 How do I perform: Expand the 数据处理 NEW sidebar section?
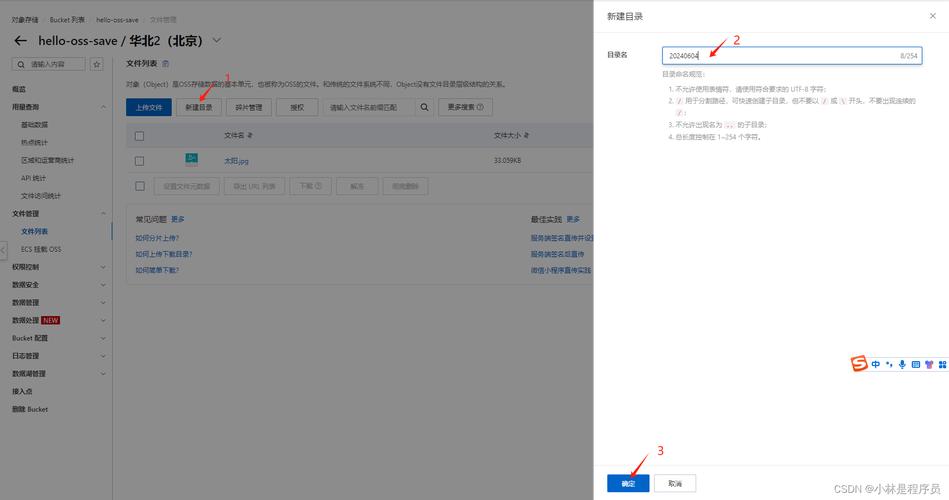(x=103, y=320)
